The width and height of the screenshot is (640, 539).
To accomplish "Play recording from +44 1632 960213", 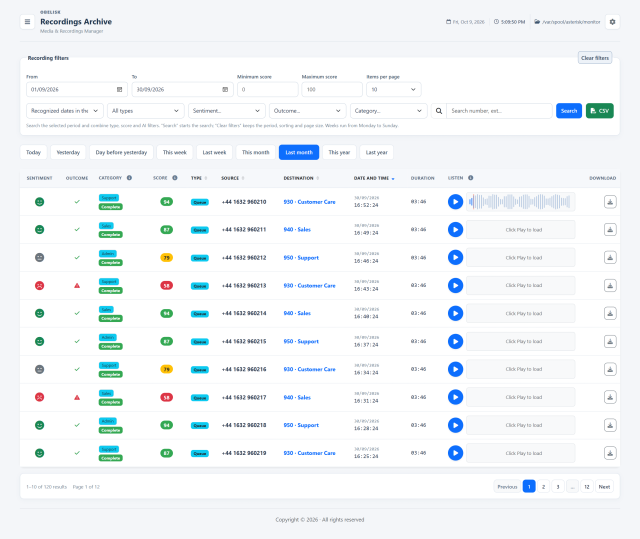I will (x=455, y=285).
